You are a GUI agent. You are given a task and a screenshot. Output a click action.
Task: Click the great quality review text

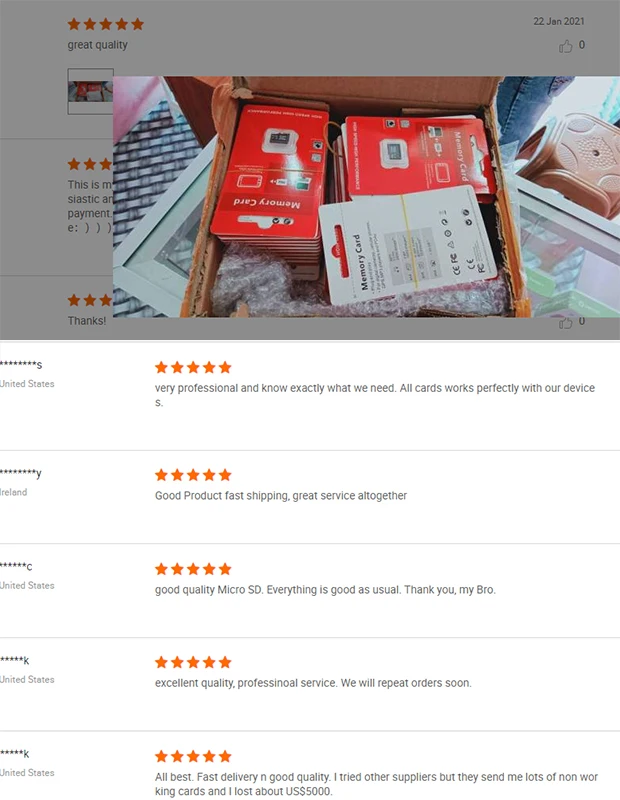(97, 45)
